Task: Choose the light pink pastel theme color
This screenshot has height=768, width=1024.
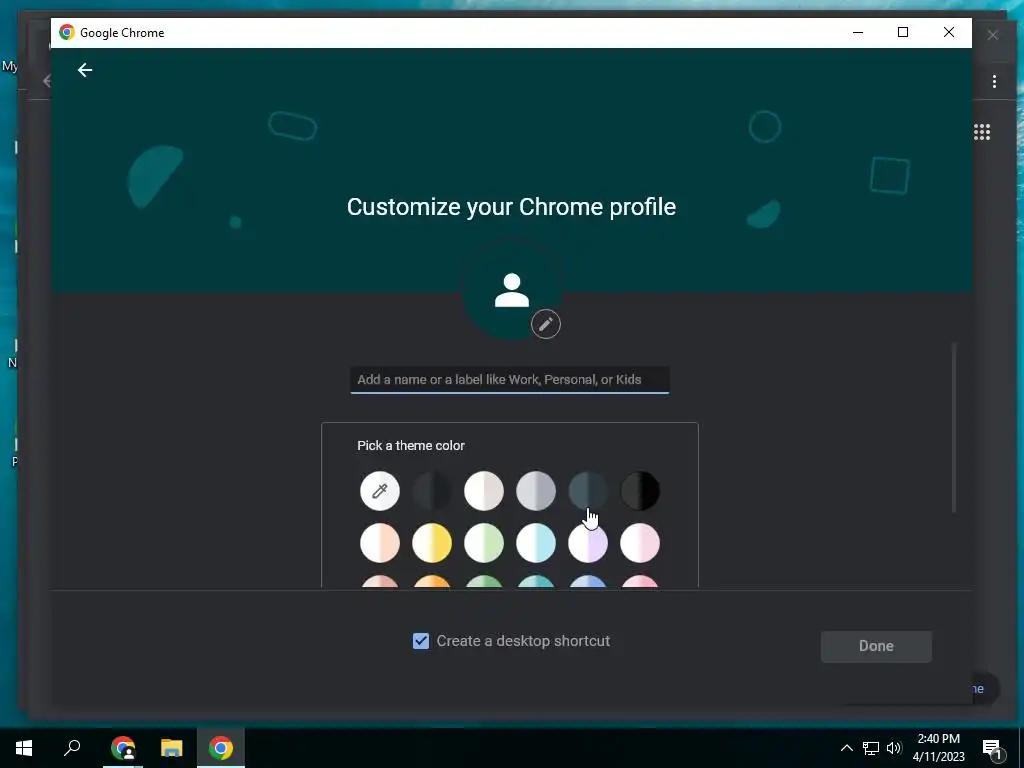Action: pos(640,543)
